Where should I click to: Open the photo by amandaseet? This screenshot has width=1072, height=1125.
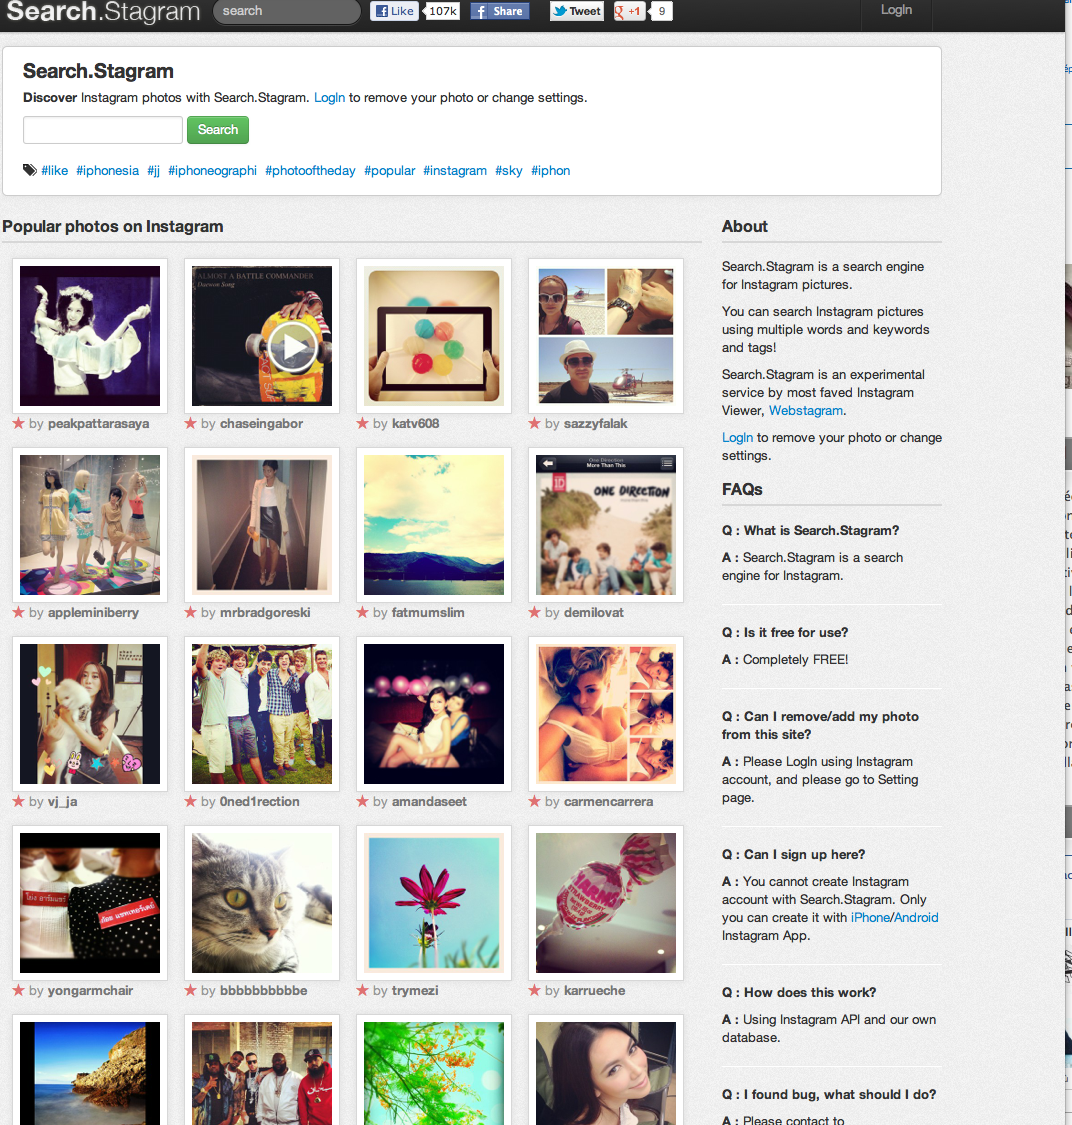click(434, 714)
